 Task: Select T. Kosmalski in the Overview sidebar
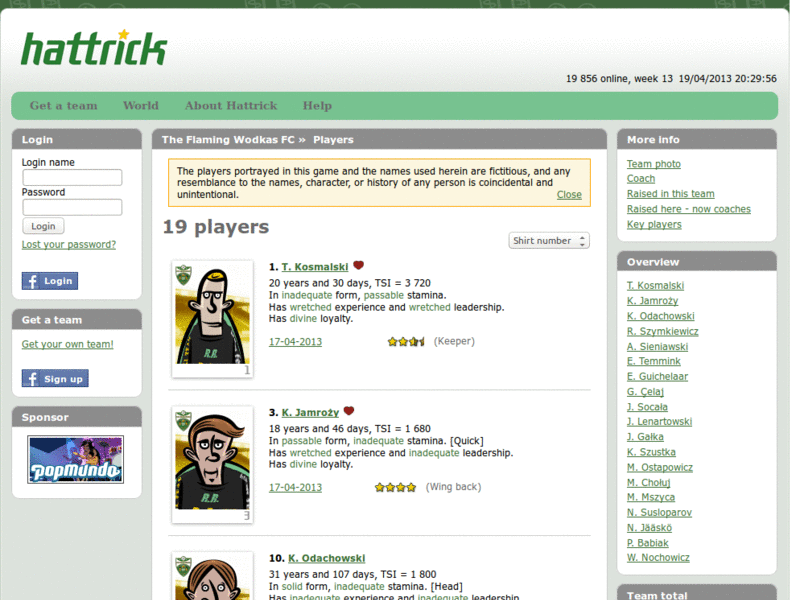pos(656,286)
